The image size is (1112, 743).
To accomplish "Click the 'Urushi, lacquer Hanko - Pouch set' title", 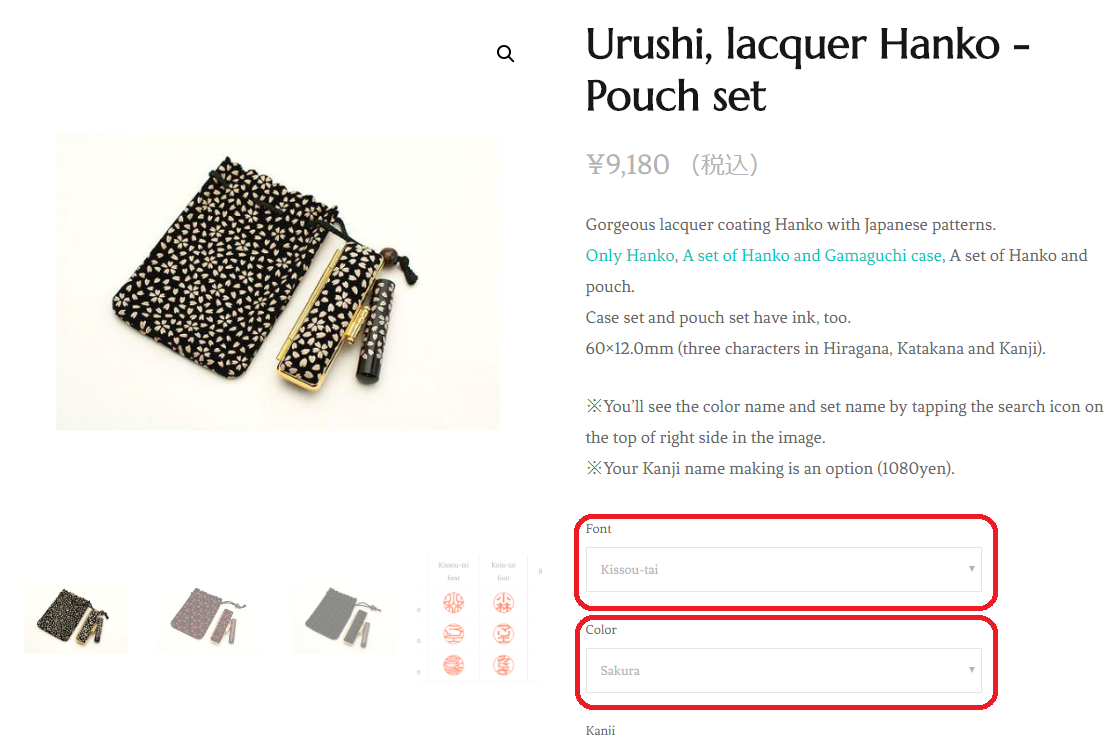I will coord(808,69).
